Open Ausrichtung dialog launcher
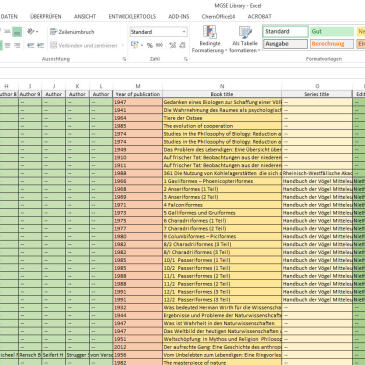 tap(124, 59)
